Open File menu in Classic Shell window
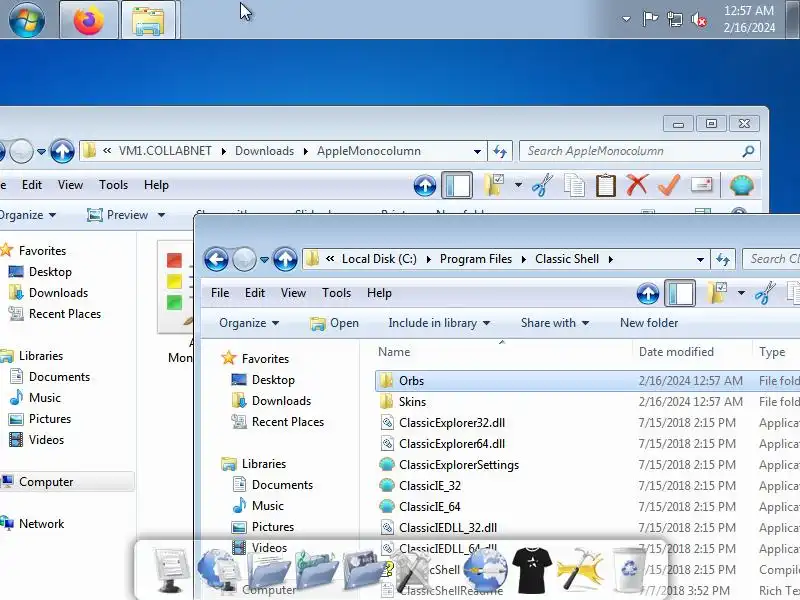This screenshot has height=600, width=800. click(x=220, y=293)
